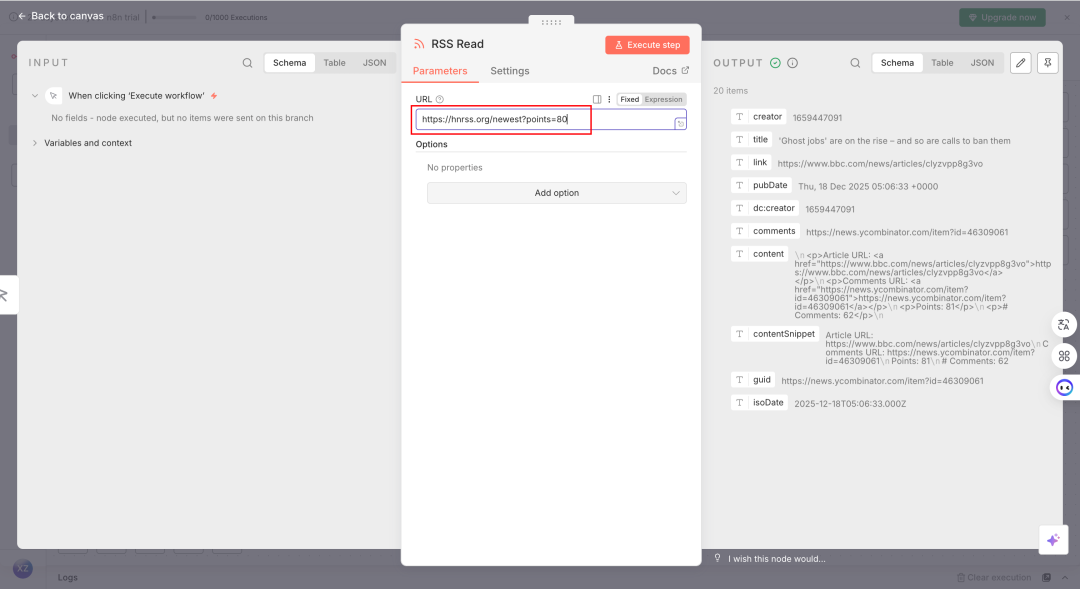Click the edit output pencil icon
Image resolution: width=1080 pixels, height=589 pixels.
click(x=1021, y=63)
